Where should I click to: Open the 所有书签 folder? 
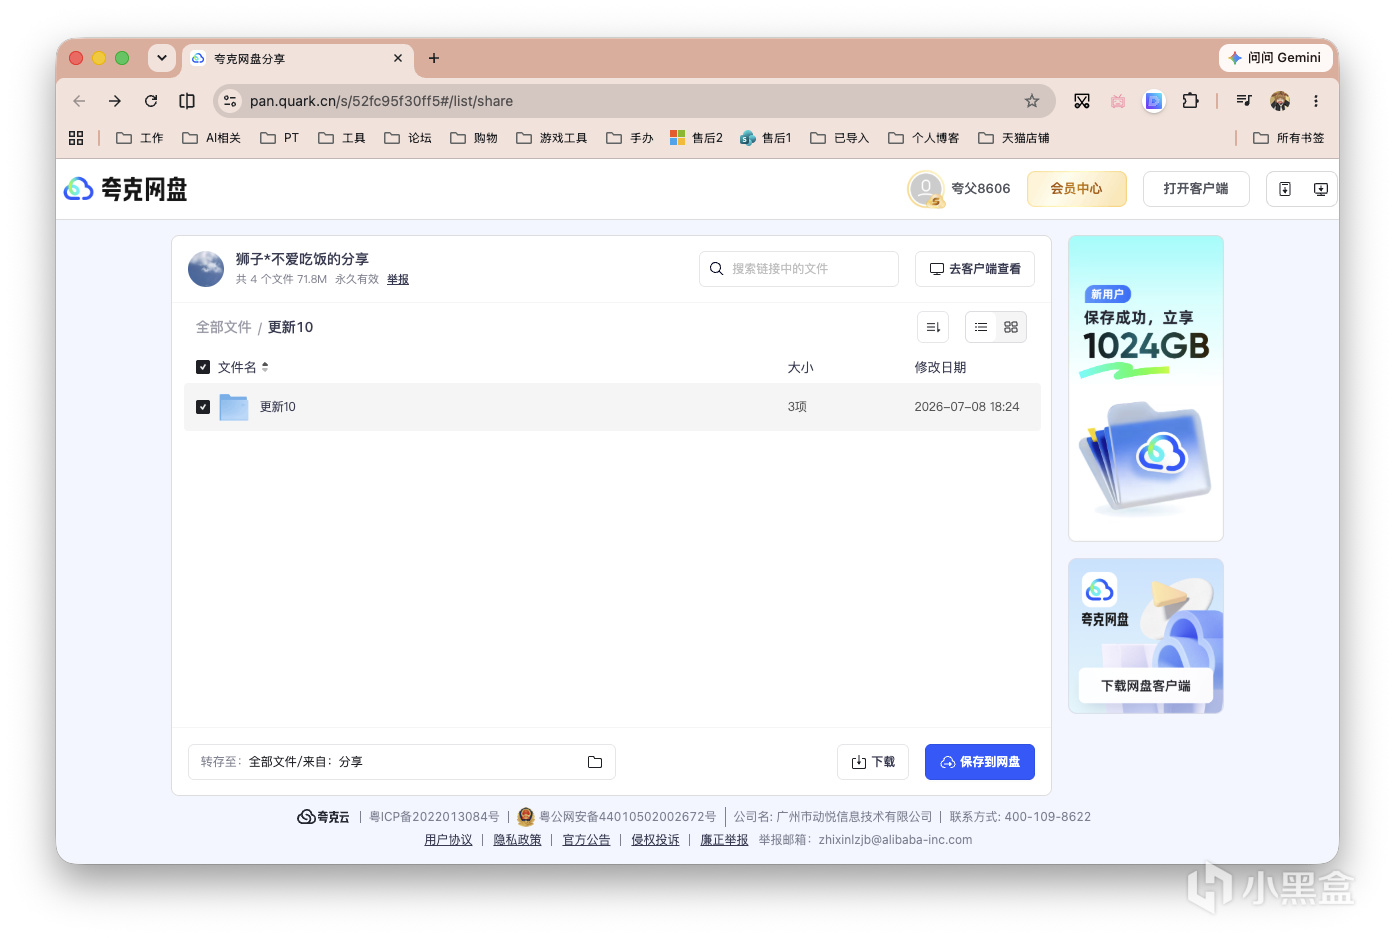click(x=1289, y=138)
